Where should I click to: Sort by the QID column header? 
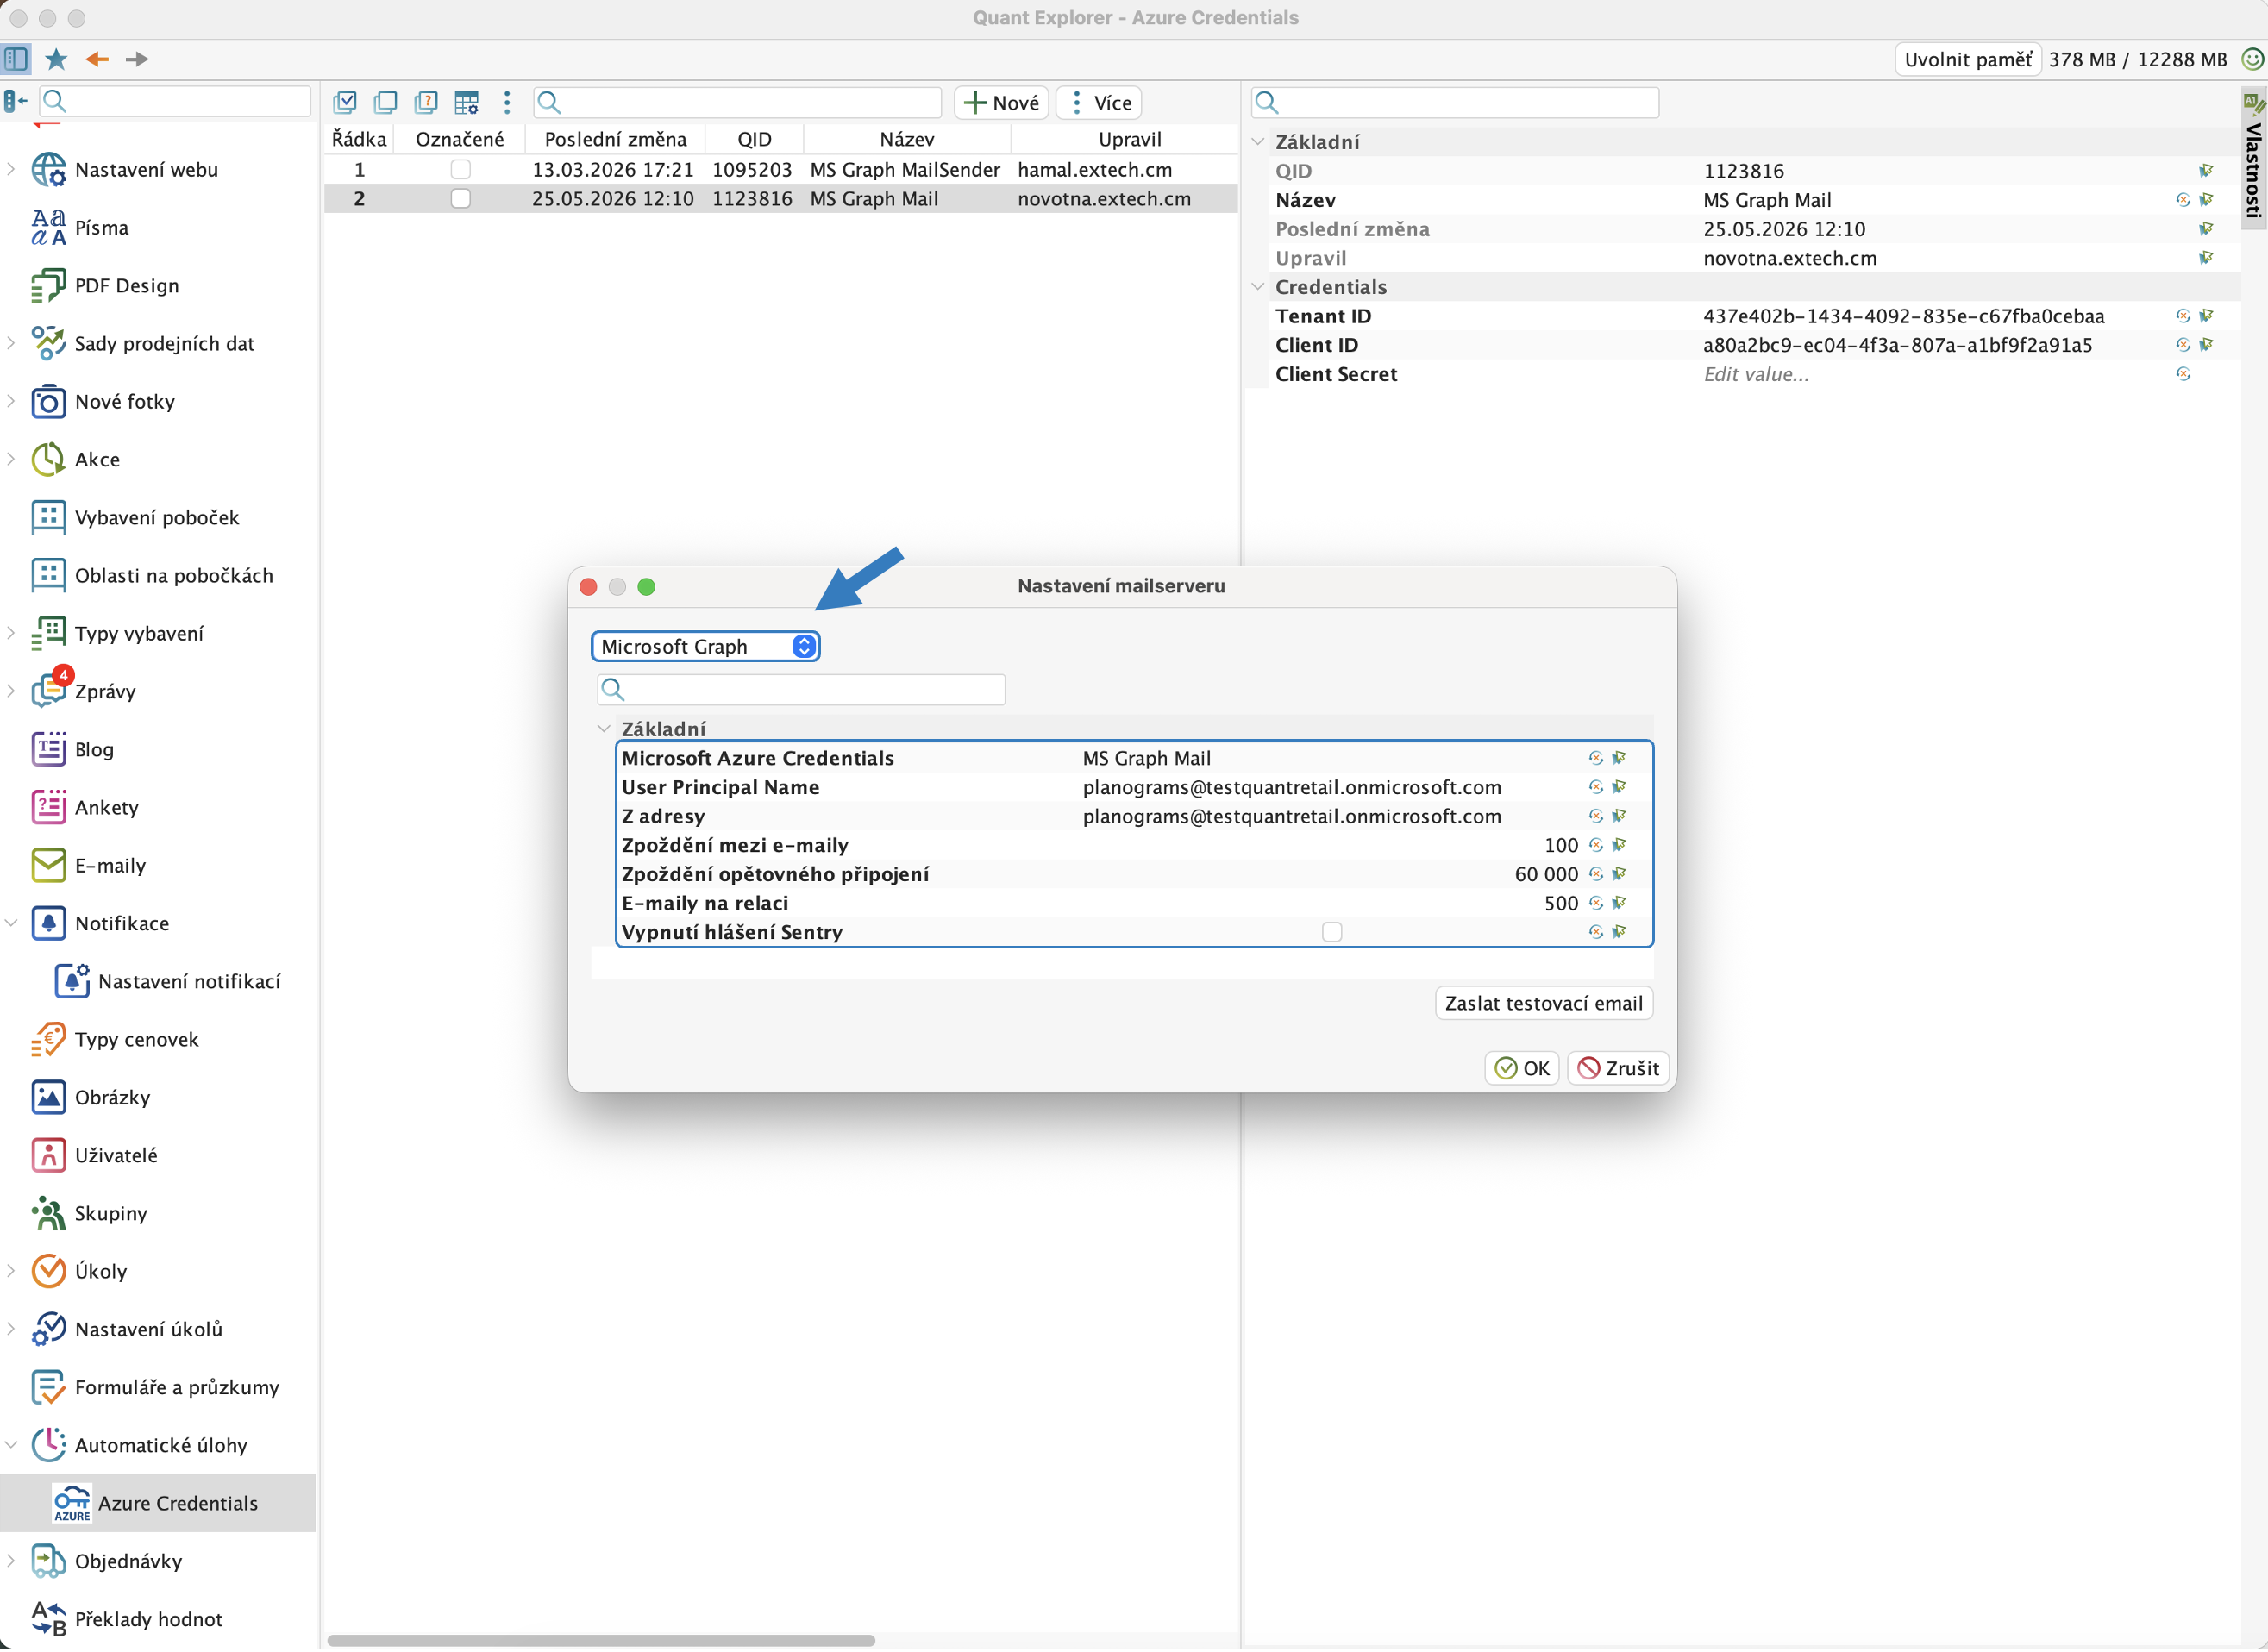[754, 139]
